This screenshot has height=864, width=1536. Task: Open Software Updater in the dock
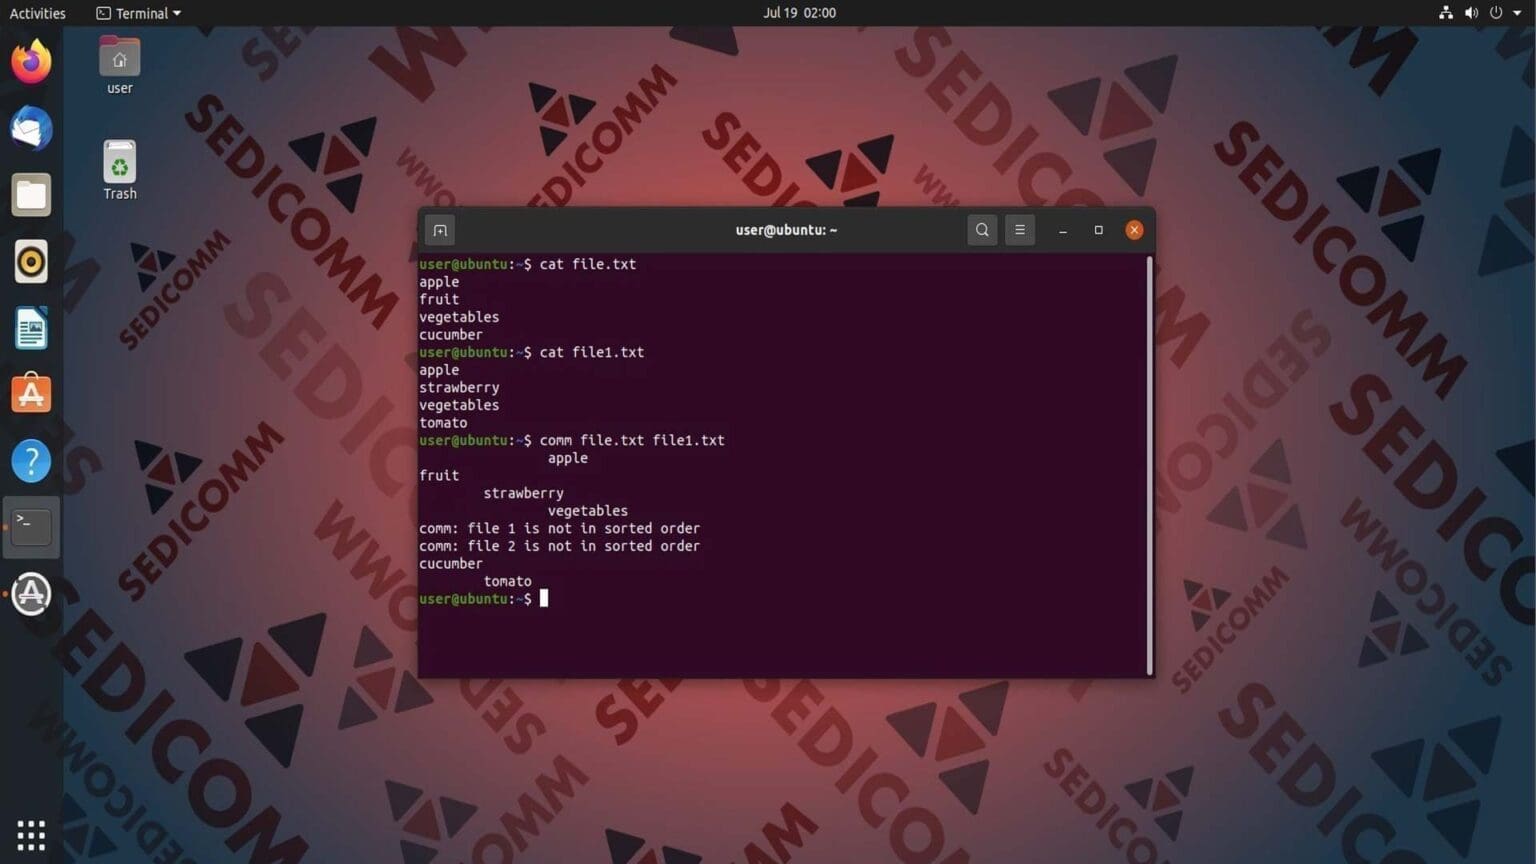(x=31, y=594)
